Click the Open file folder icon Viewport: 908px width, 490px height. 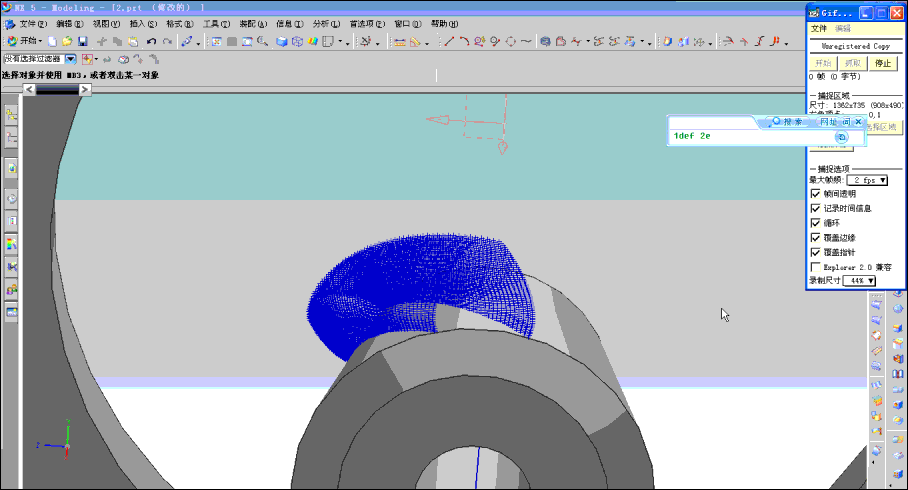(67, 41)
